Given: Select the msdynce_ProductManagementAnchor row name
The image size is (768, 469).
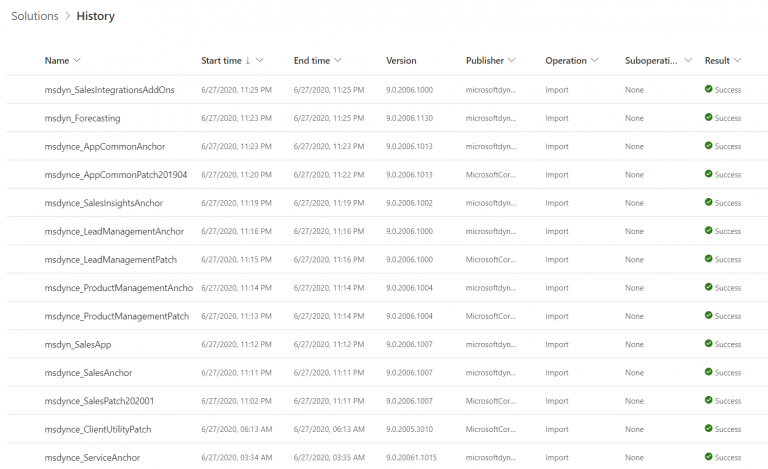Looking at the screenshot, I should 119,288.
